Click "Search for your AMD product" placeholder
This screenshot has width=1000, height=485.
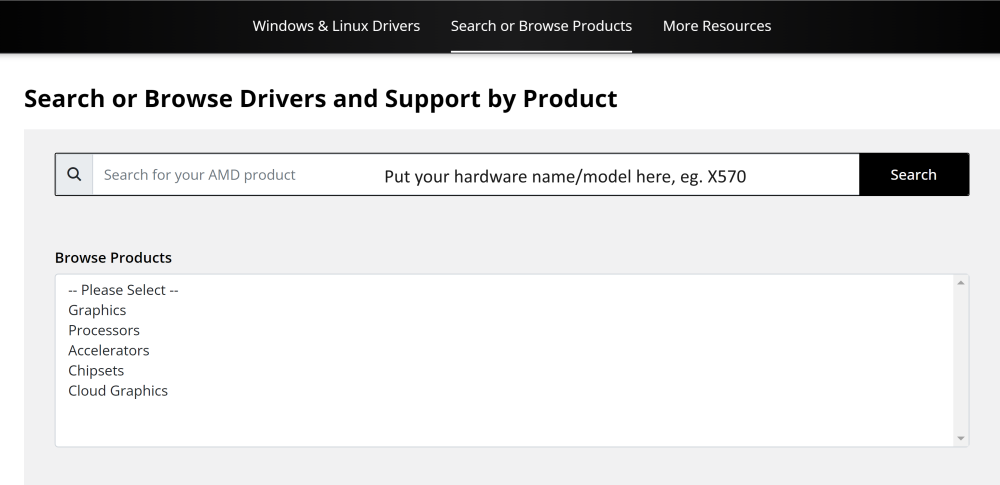click(x=200, y=175)
